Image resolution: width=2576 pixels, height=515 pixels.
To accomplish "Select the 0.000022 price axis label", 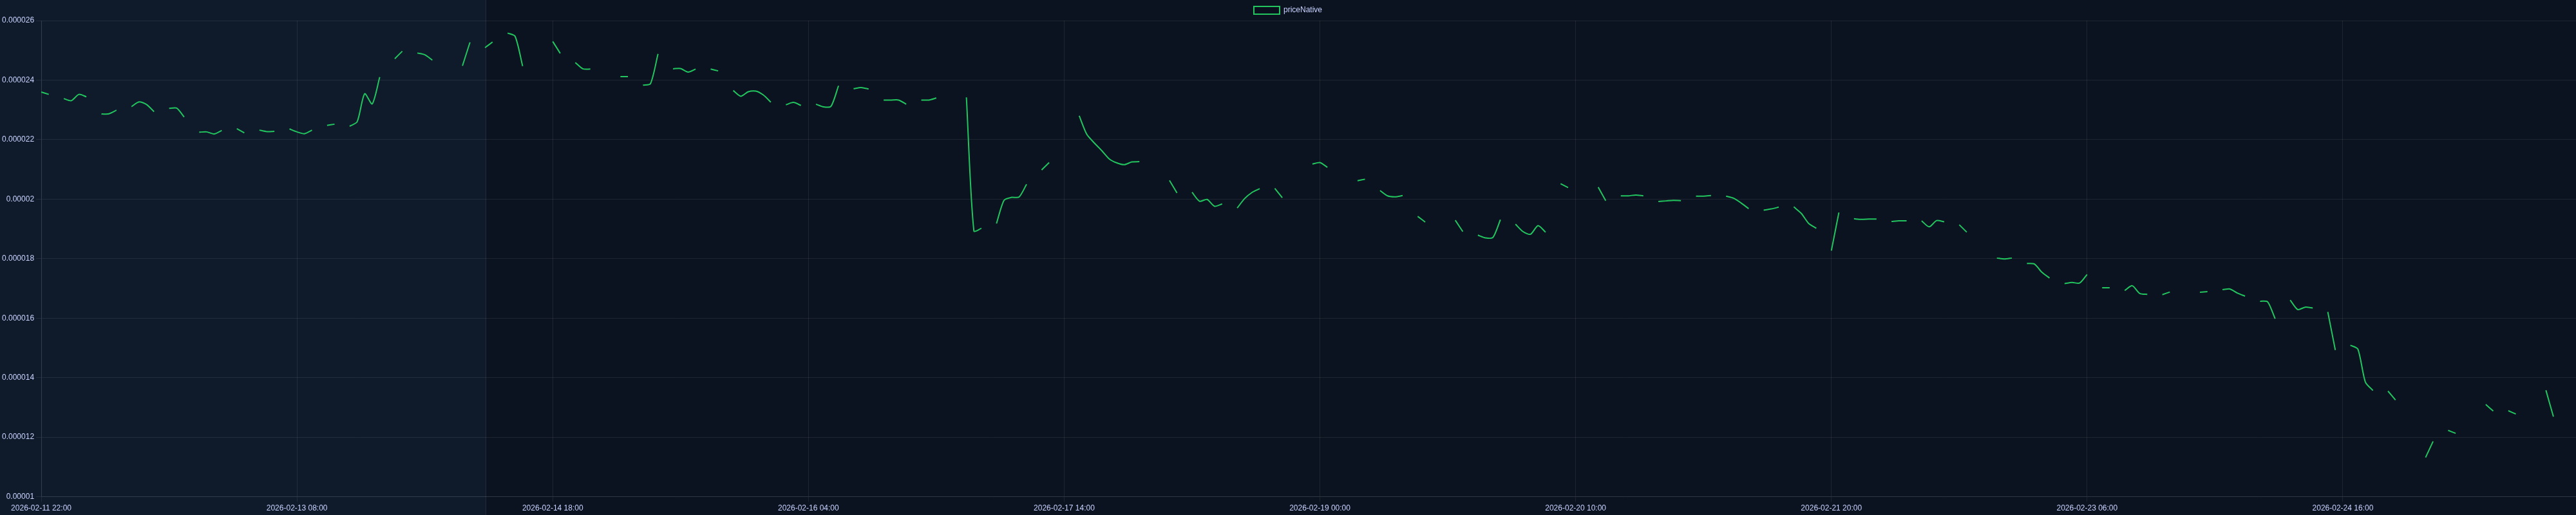I will pos(18,139).
